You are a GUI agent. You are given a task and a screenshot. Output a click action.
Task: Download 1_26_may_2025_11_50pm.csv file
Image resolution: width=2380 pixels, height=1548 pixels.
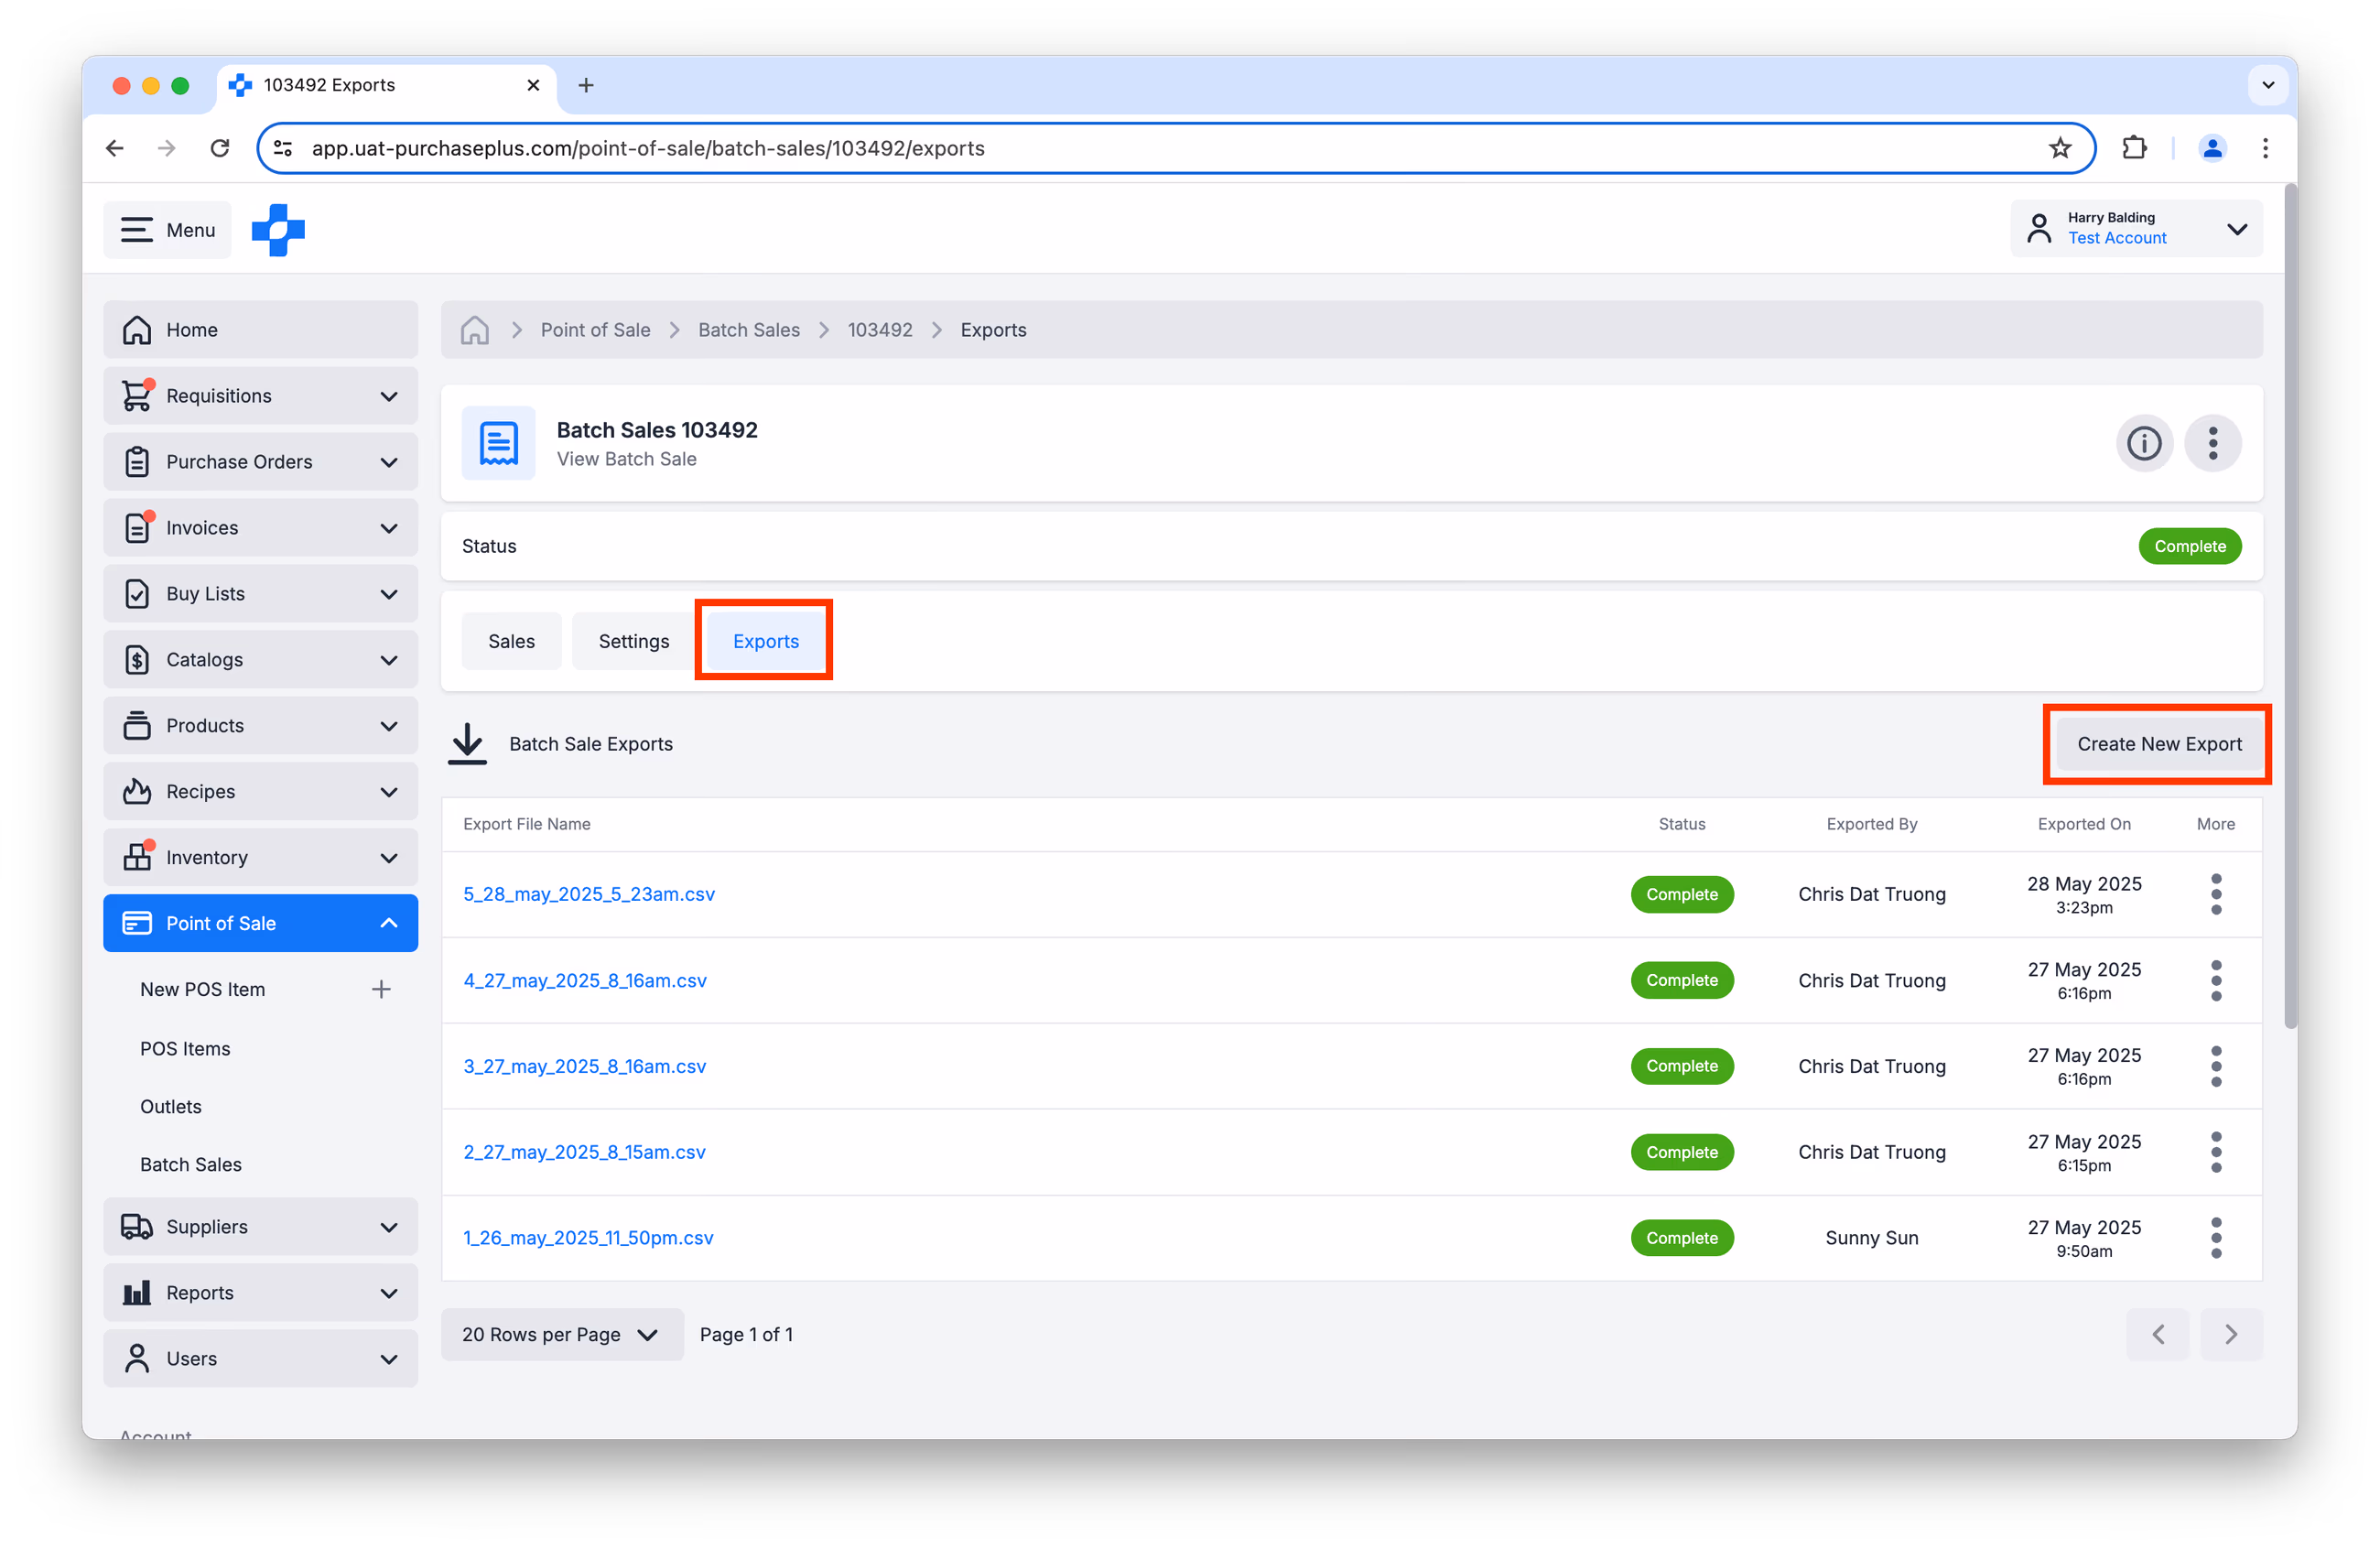pyautogui.click(x=588, y=1238)
